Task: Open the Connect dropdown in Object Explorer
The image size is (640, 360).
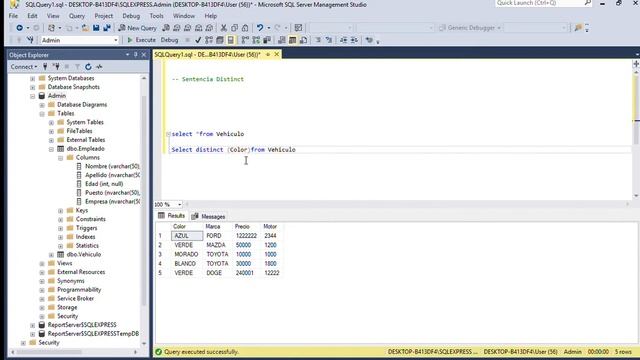Action: tap(24, 67)
